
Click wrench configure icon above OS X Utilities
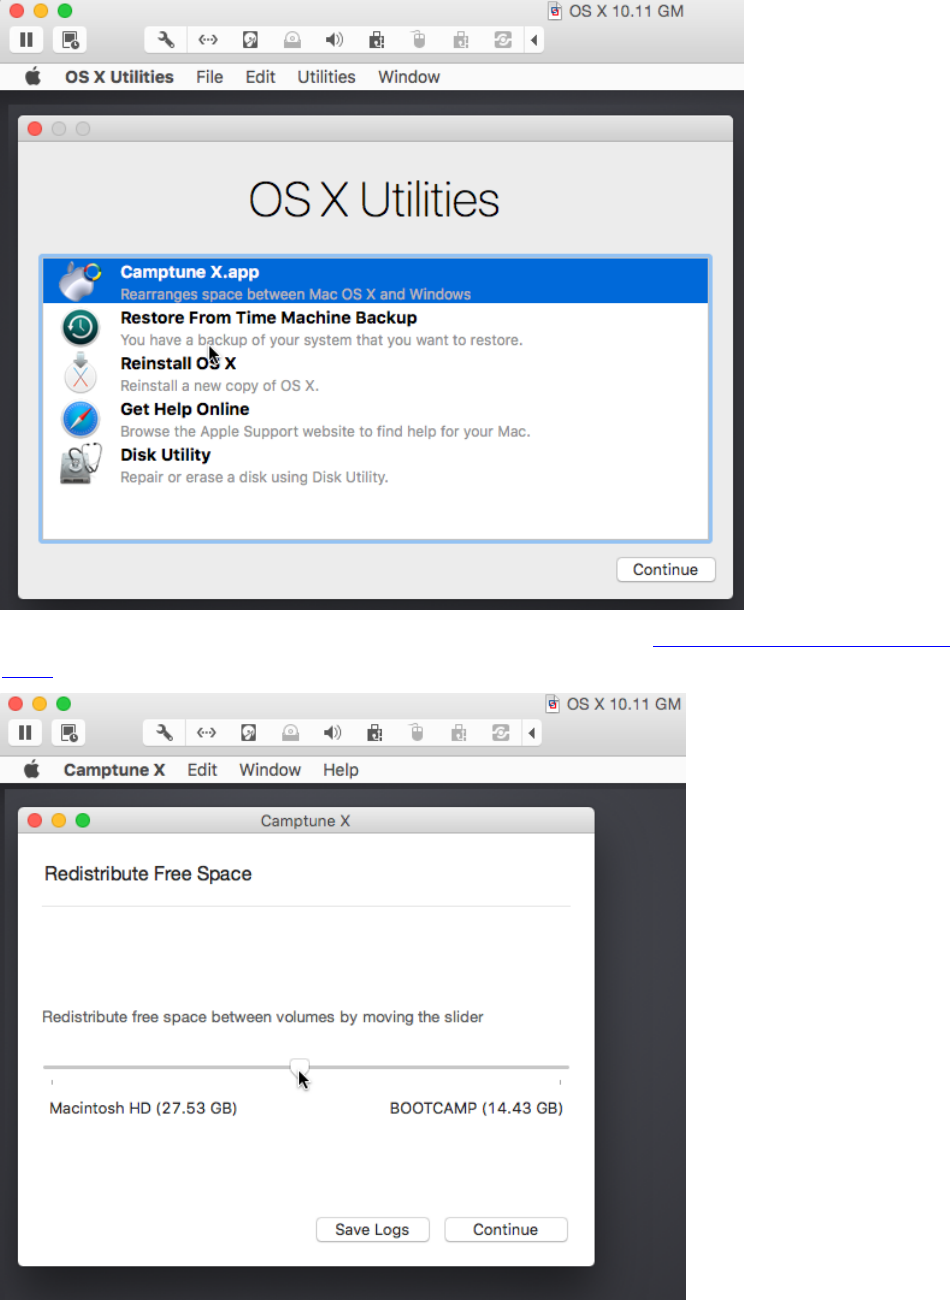pyautogui.click(x=166, y=40)
